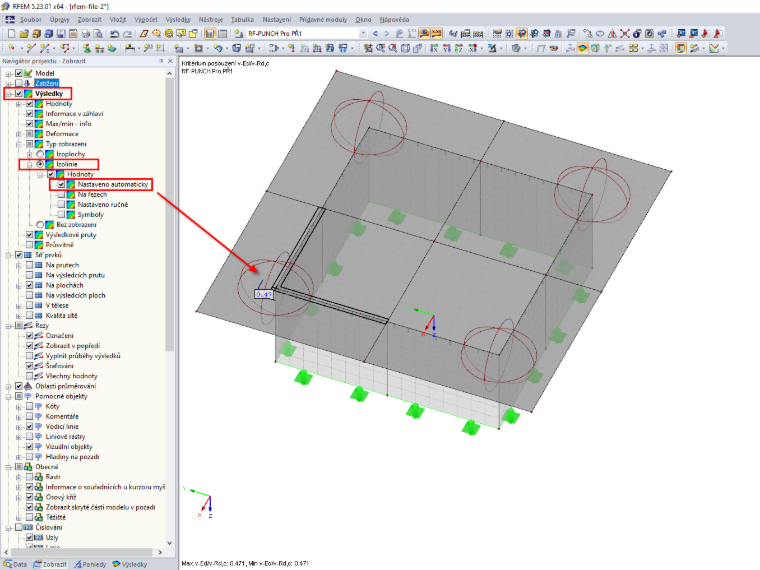
Task: Click the Save diskette icon
Action: pos(61,33)
